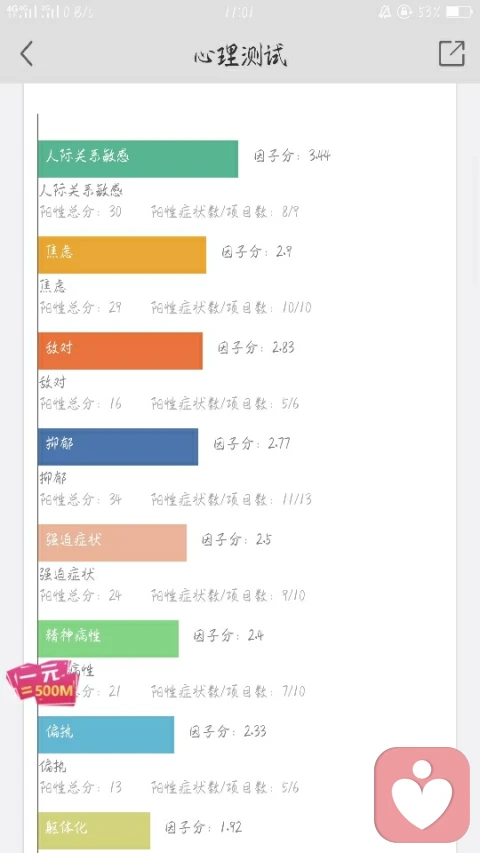Tap the 心理测试 page title

coord(240,55)
